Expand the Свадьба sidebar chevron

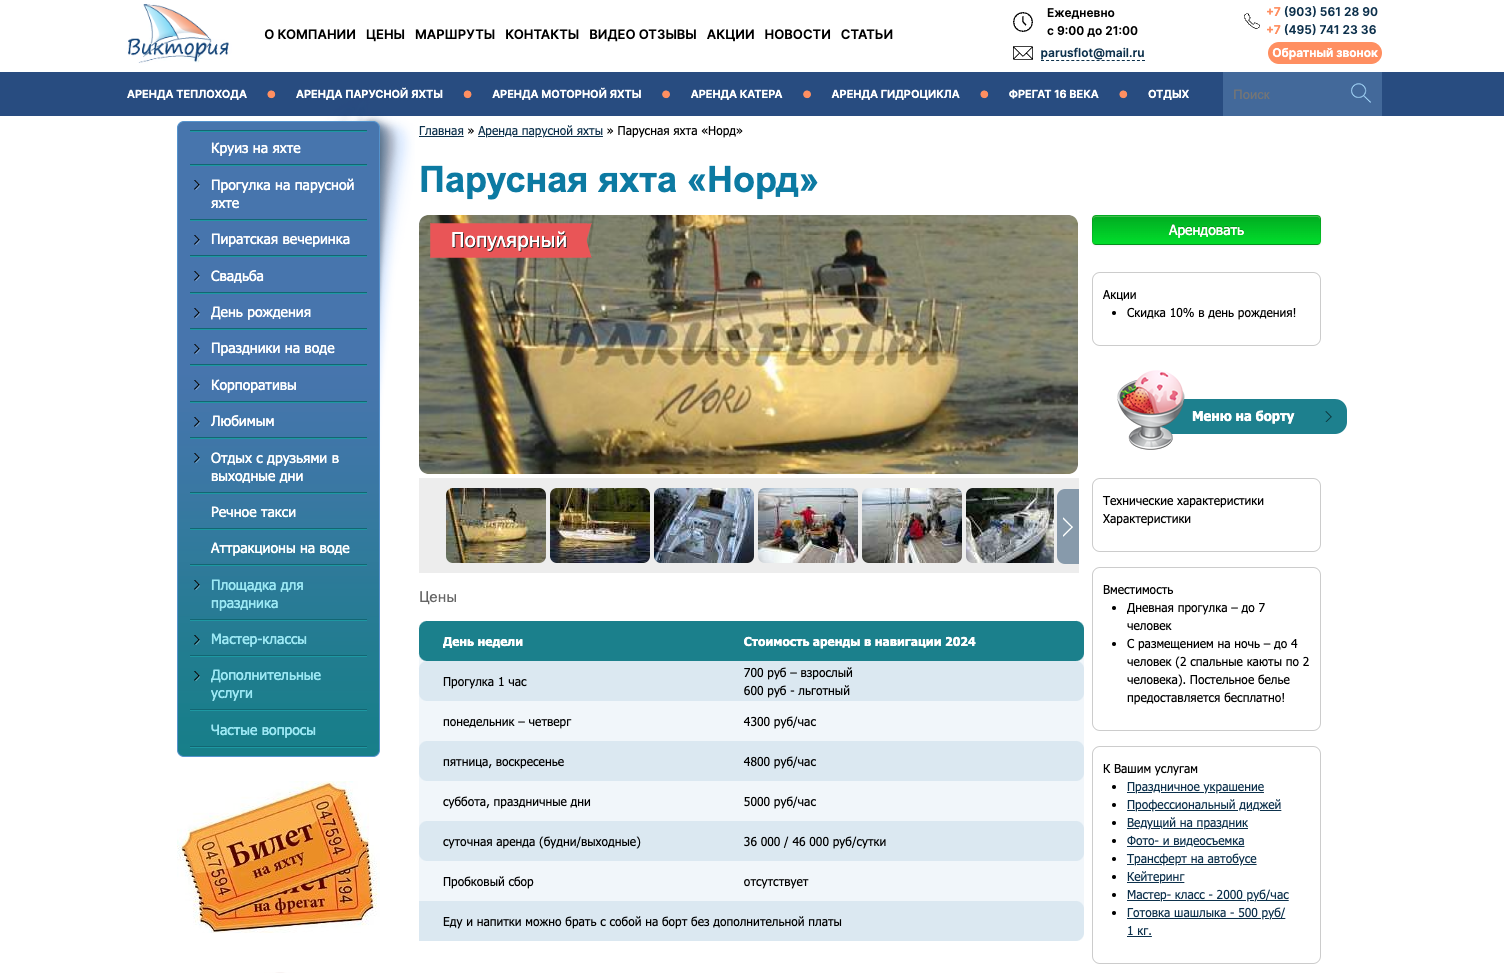(197, 275)
